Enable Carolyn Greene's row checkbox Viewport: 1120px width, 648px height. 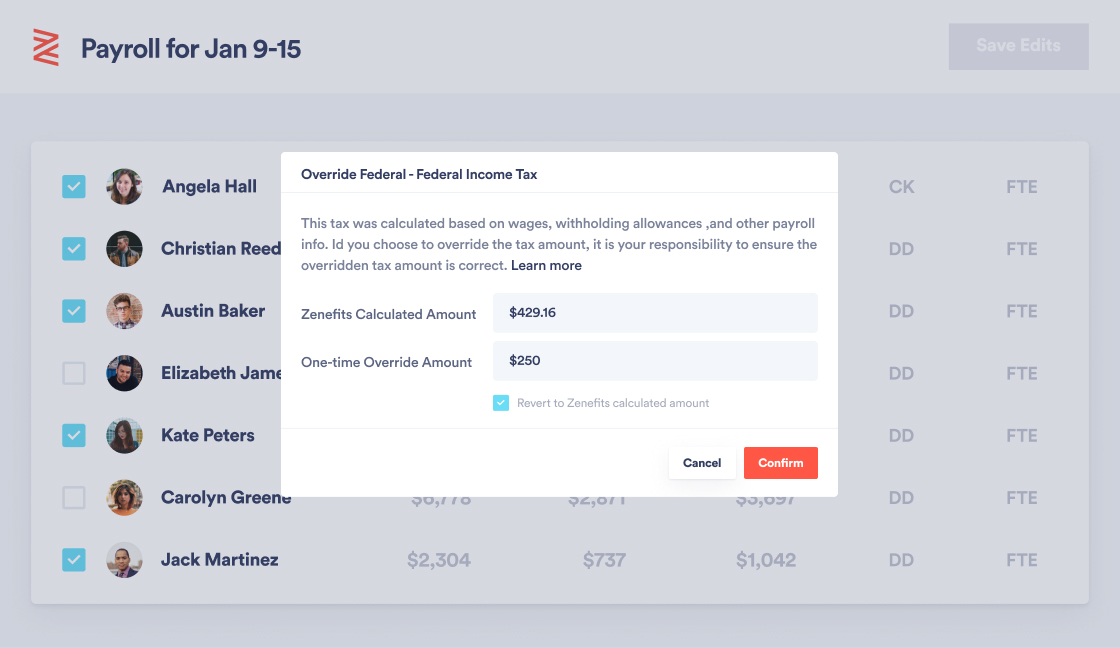point(74,497)
